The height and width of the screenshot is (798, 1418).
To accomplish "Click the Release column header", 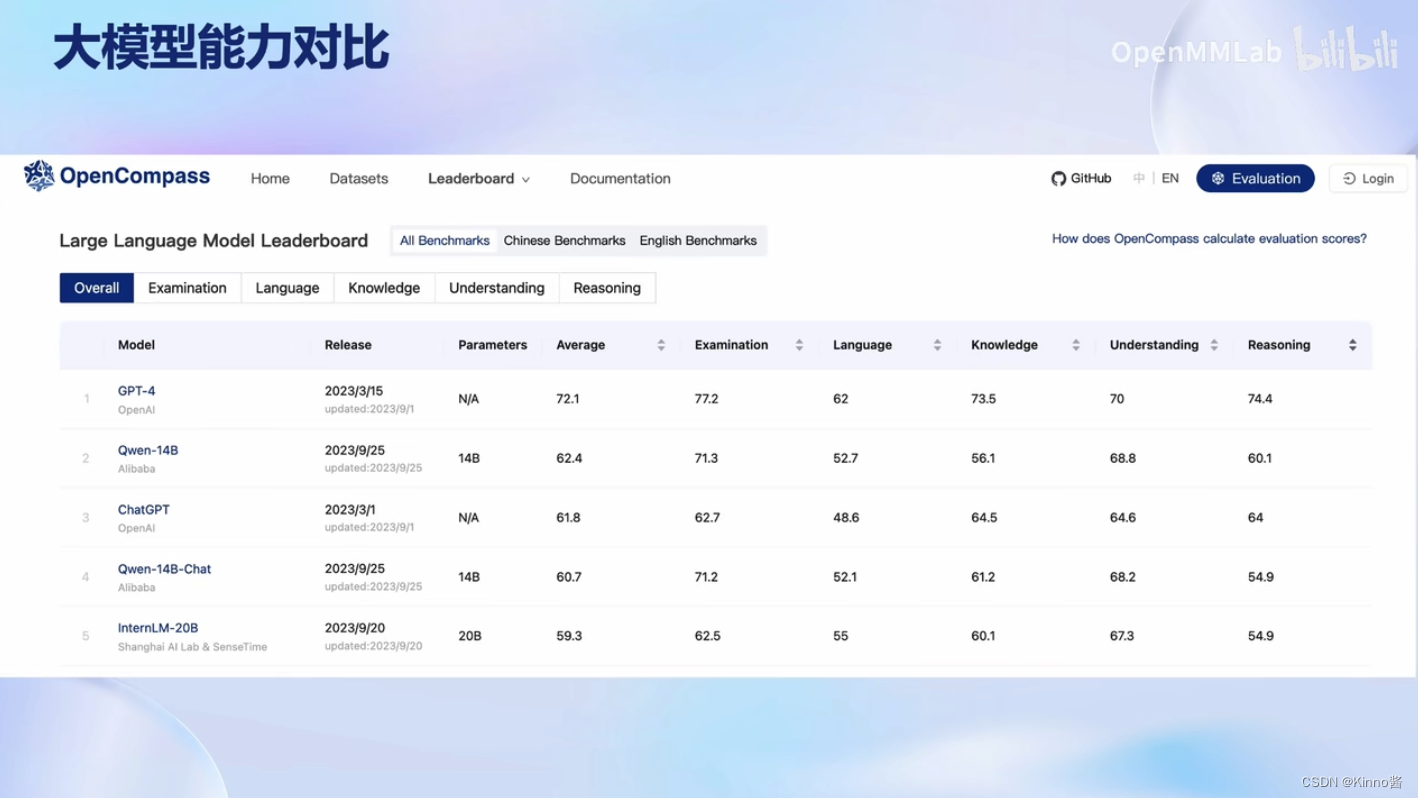I will [348, 345].
